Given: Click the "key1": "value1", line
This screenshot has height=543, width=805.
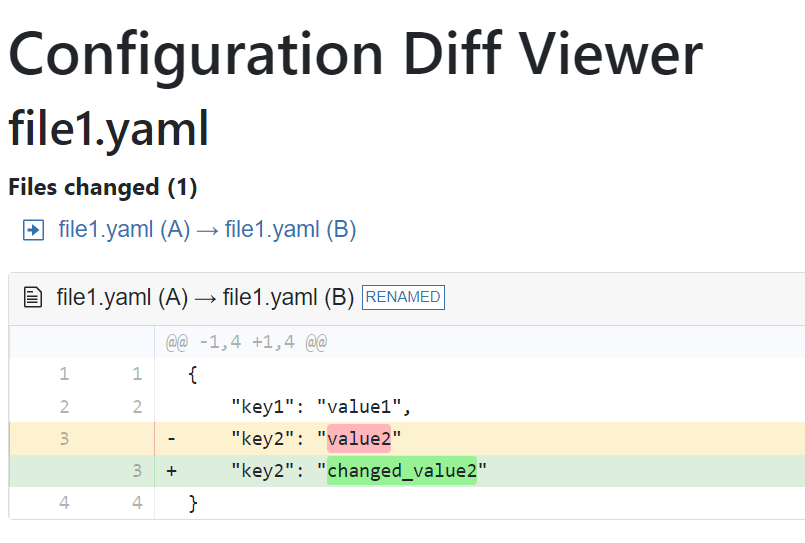Looking at the screenshot, I should 321,406.
